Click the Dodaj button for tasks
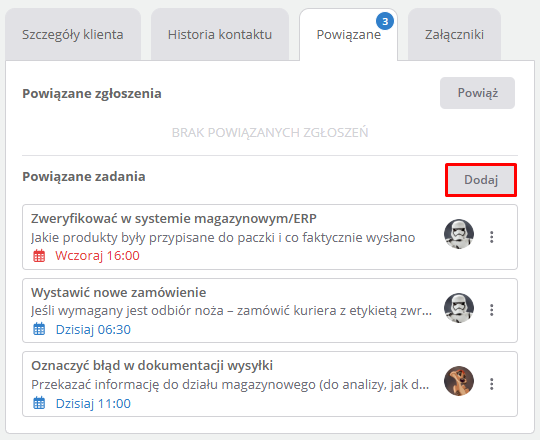The width and height of the screenshot is (540, 440). click(x=481, y=180)
